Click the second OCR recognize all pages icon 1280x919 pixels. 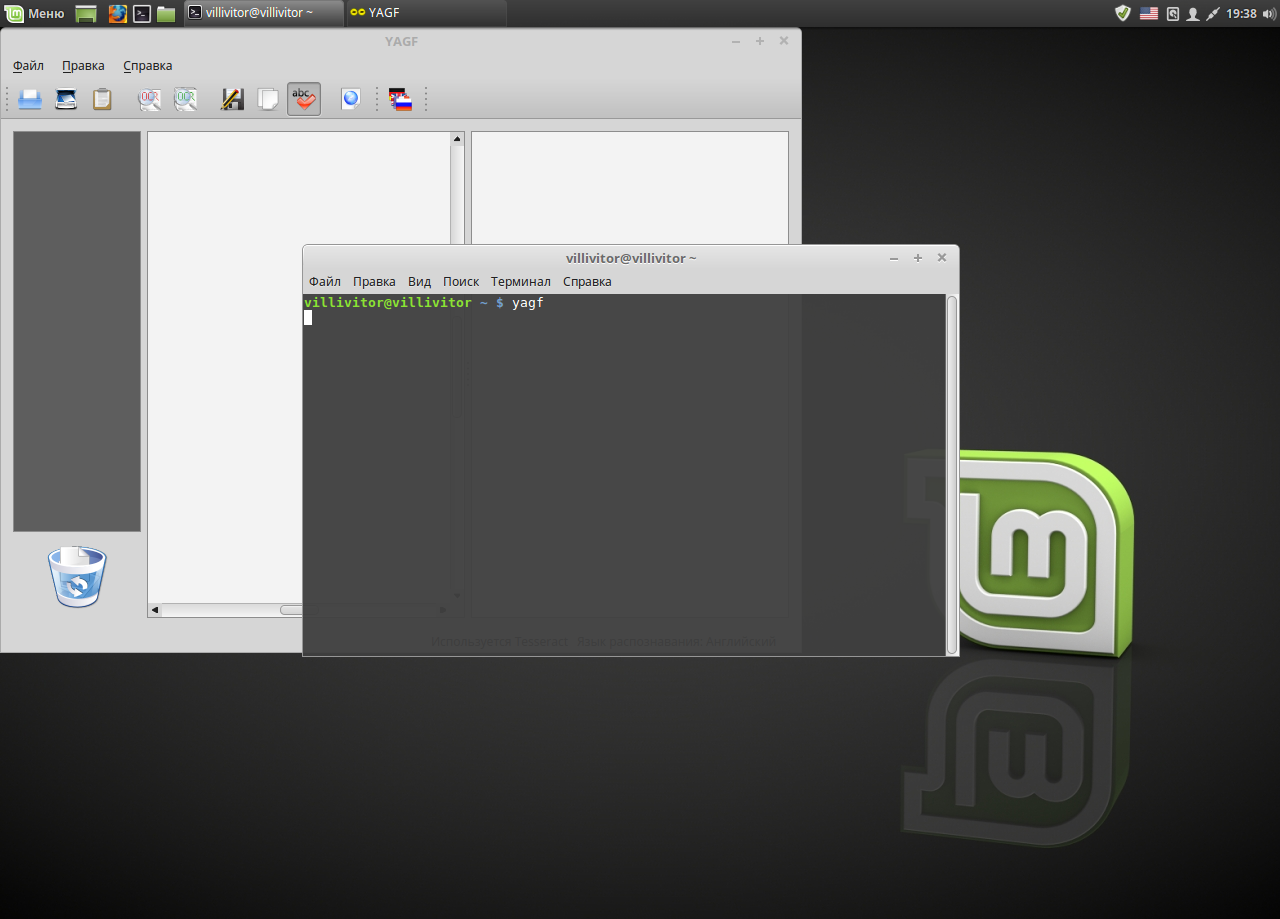(185, 99)
